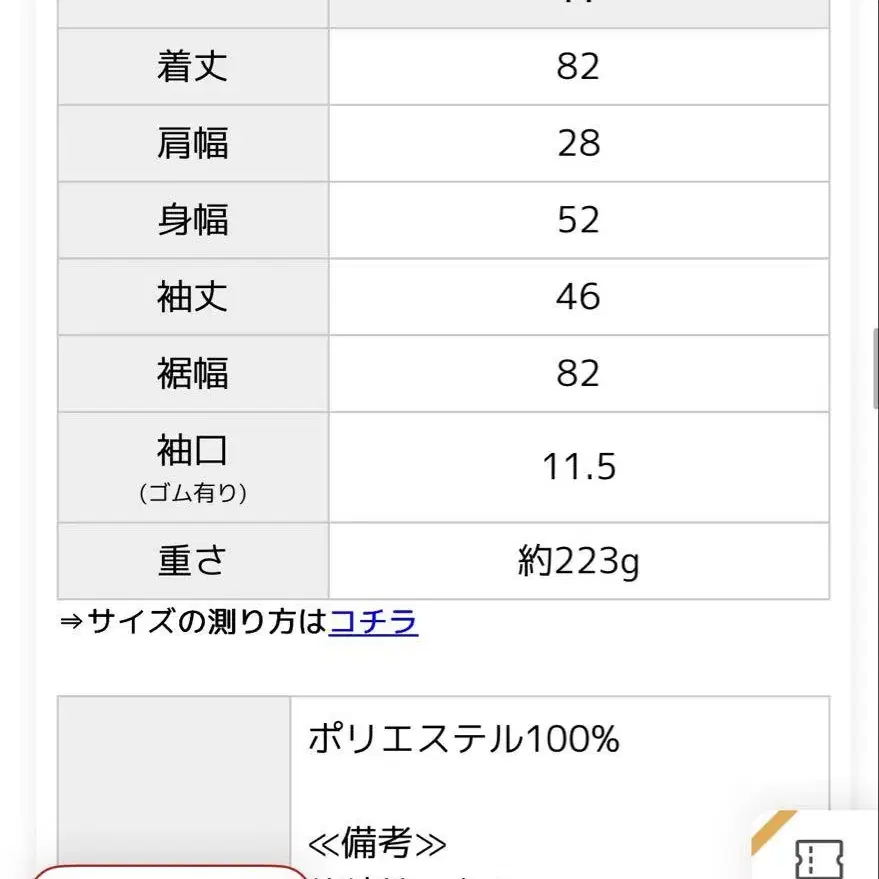Click the 身幅 row label
The image size is (879, 879).
[x=193, y=220]
